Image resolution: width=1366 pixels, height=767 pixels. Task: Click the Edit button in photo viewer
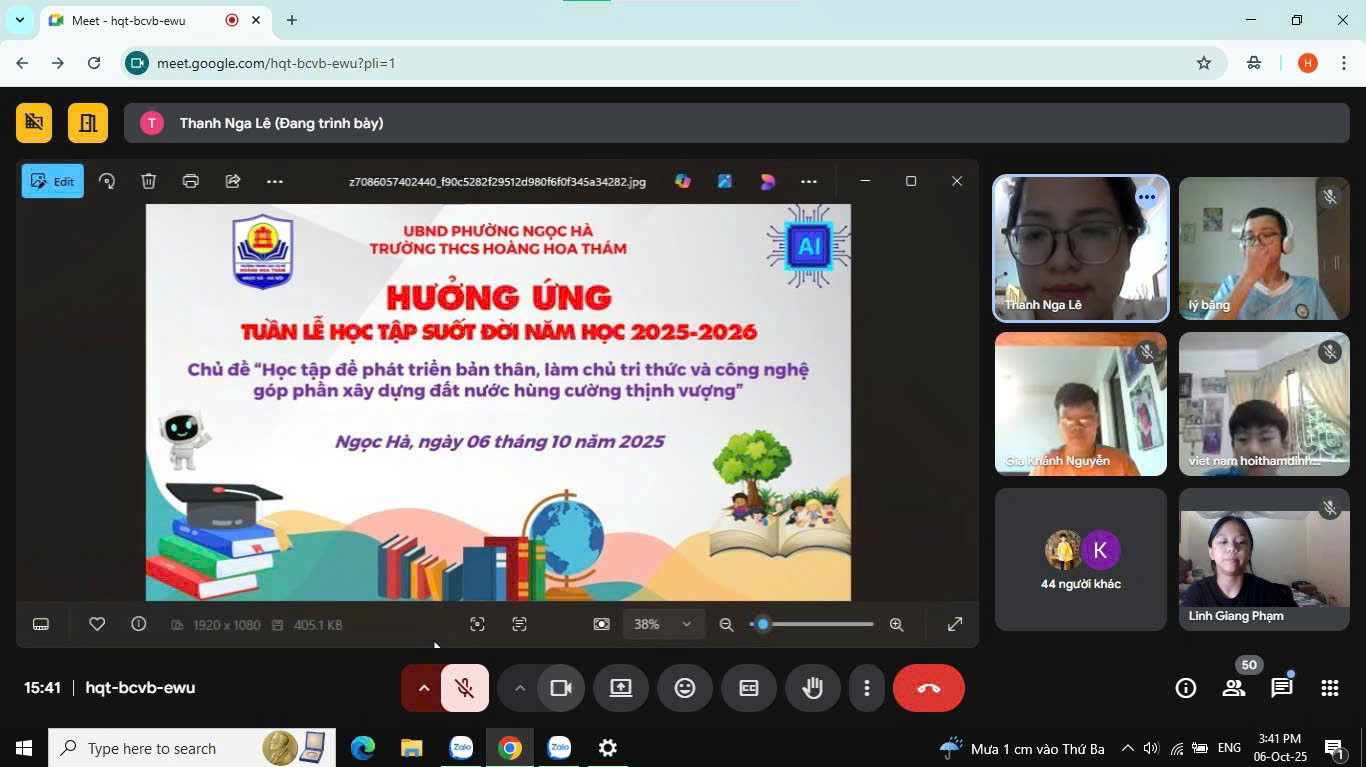coord(53,181)
